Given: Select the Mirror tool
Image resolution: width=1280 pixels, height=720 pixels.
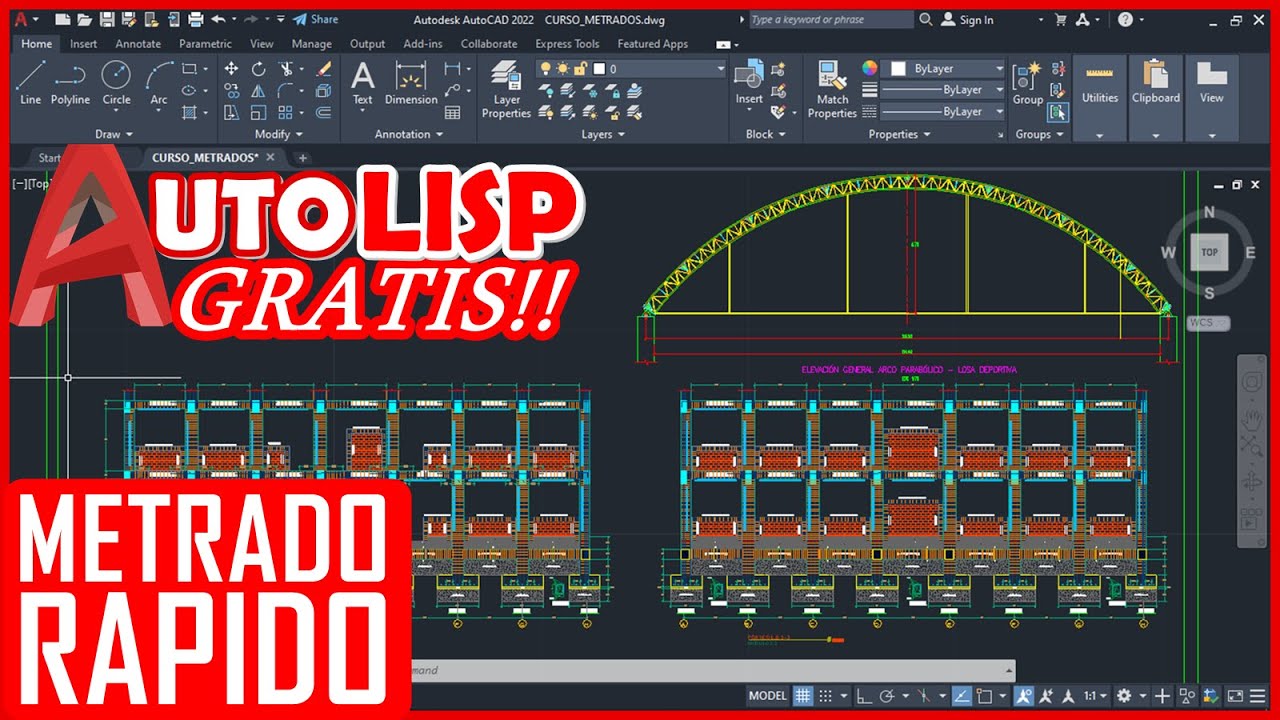Looking at the screenshot, I should click(259, 91).
